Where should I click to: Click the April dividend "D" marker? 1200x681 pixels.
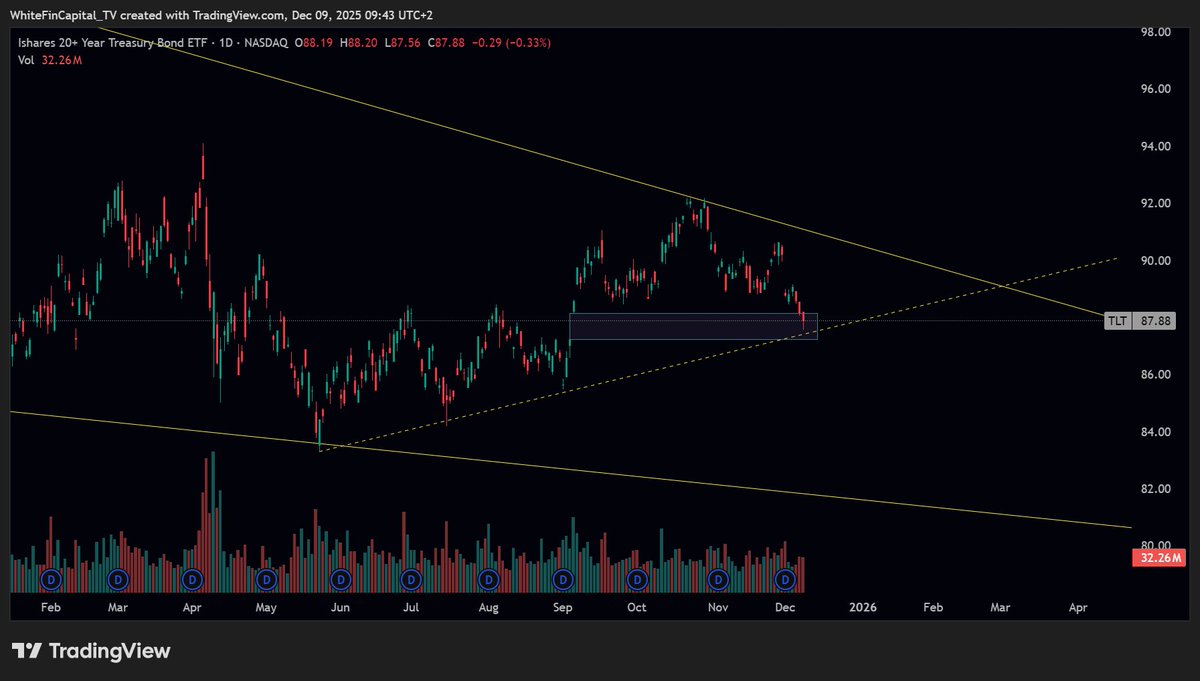tap(190, 578)
